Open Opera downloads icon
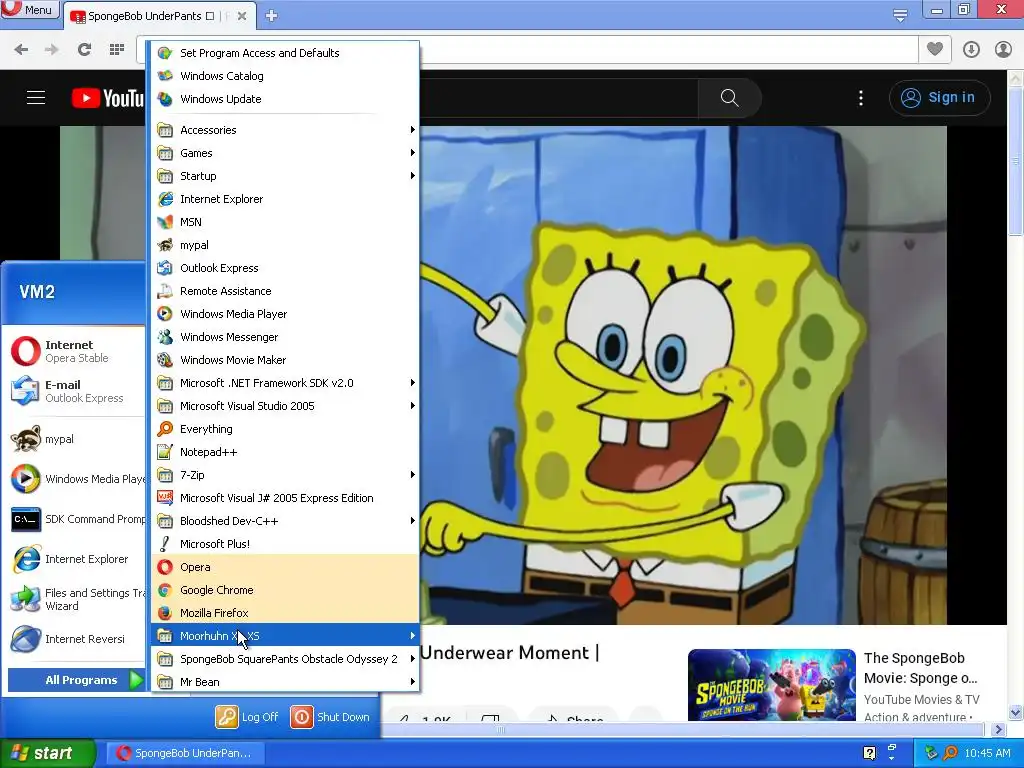The width and height of the screenshot is (1024, 768). point(971,49)
